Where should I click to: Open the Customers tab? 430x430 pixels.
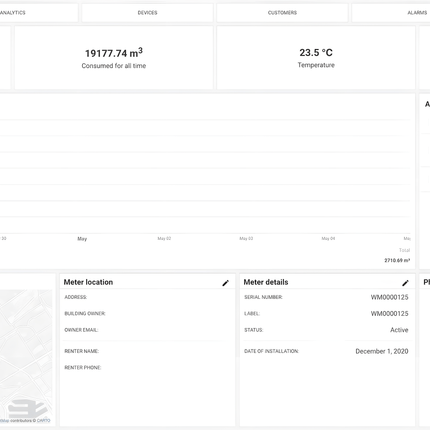pos(282,13)
